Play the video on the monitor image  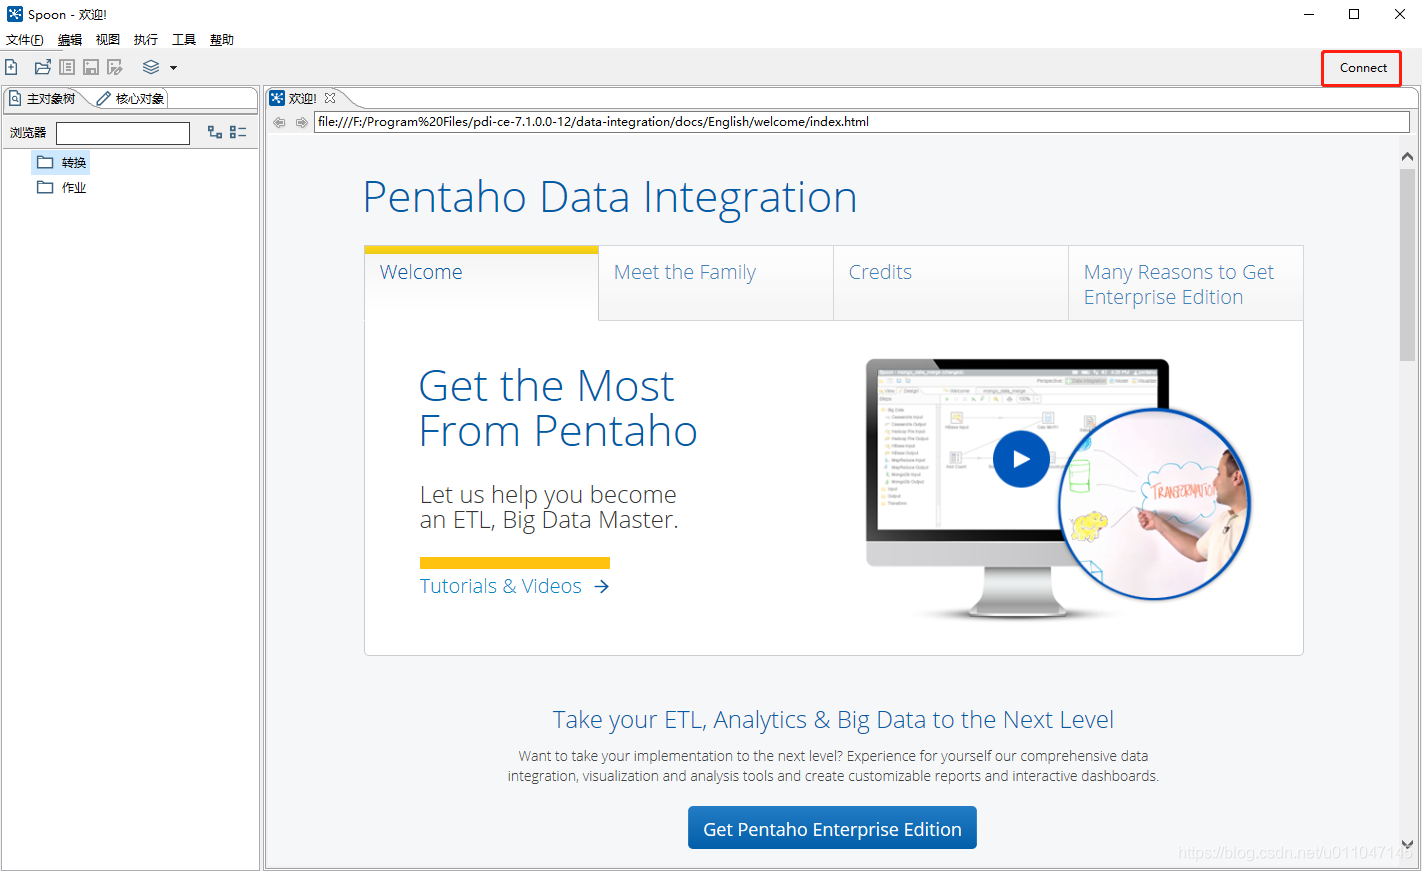1021,459
